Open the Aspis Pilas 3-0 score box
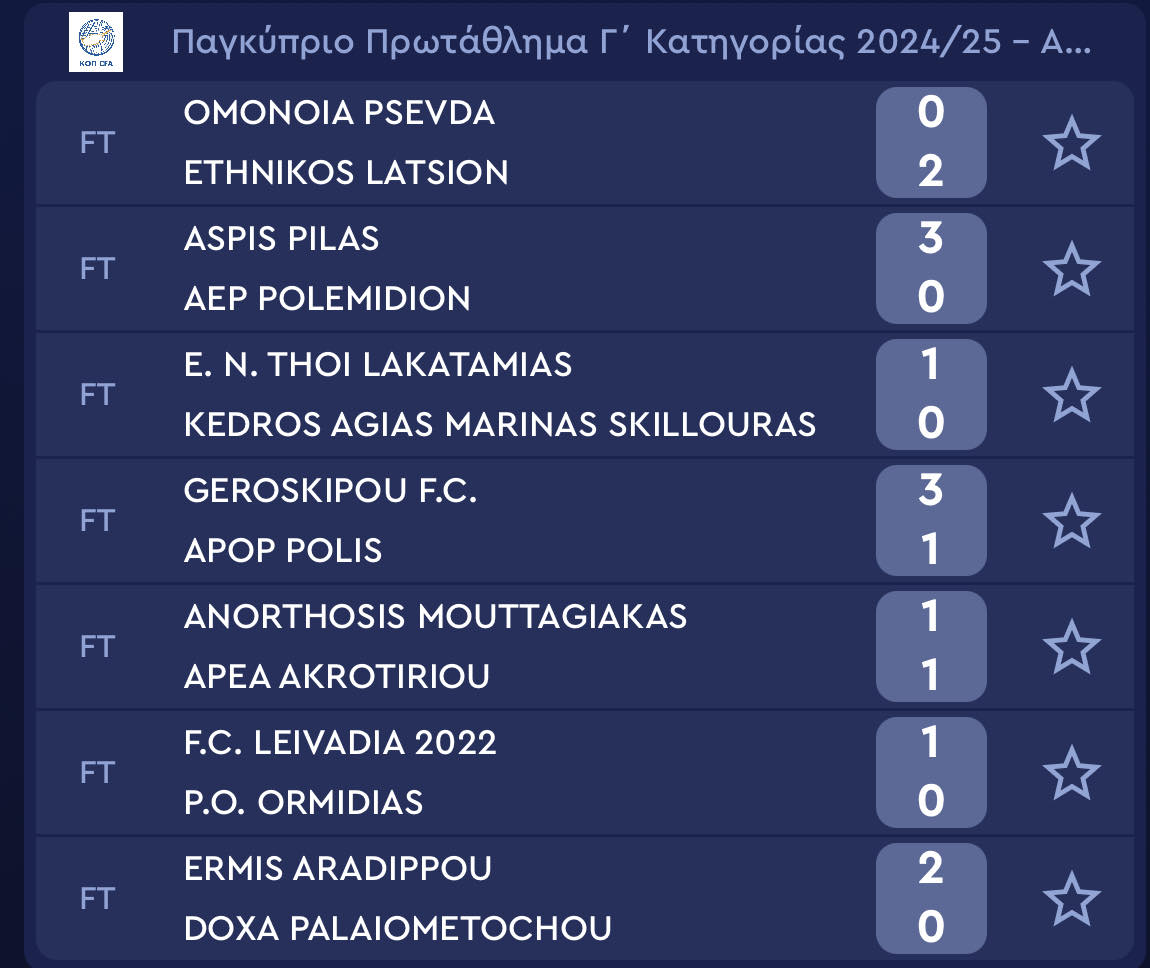Viewport: 1150px width, 968px height. (x=931, y=268)
